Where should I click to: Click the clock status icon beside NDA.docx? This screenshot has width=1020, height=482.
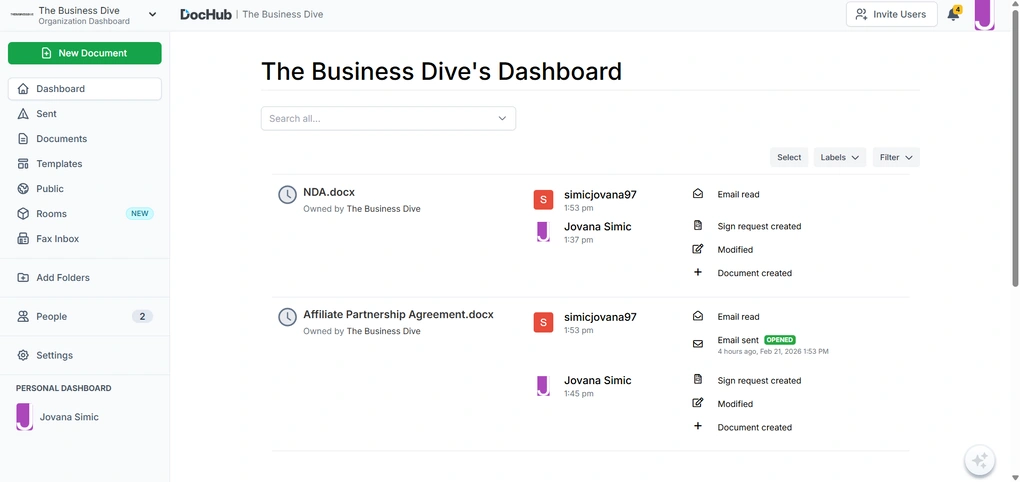[x=288, y=194]
